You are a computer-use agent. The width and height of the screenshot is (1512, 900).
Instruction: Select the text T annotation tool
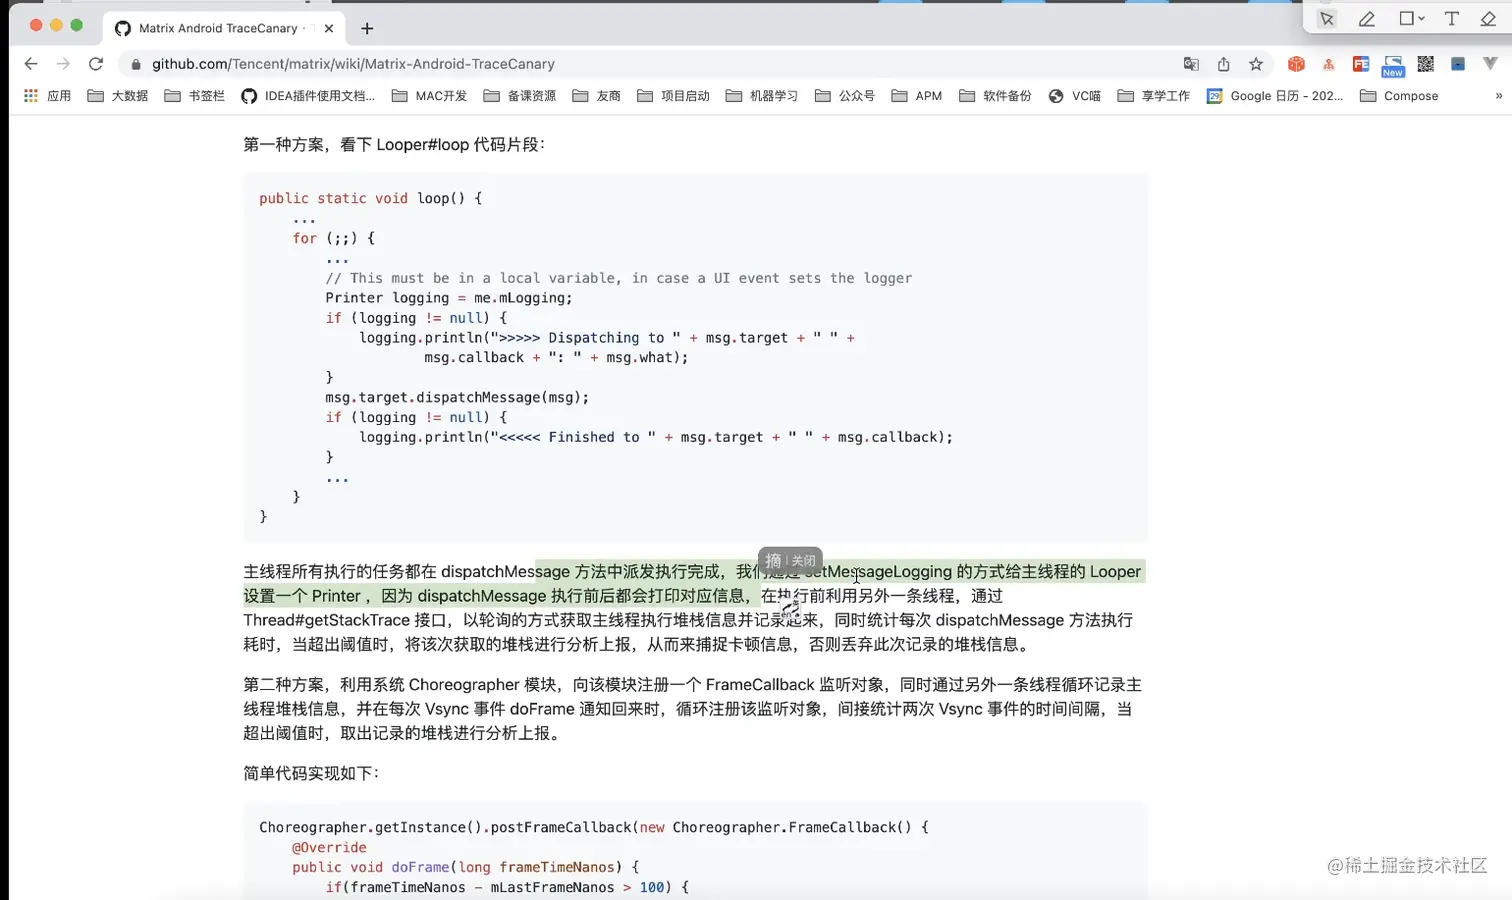pyautogui.click(x=1451, y=19)
